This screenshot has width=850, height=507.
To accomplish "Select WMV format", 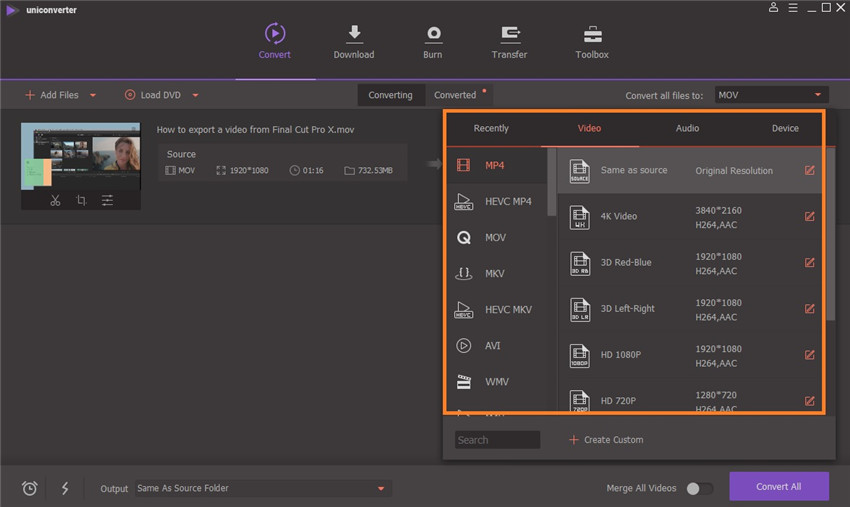I will pyautogui.click(x=496, y=382).
